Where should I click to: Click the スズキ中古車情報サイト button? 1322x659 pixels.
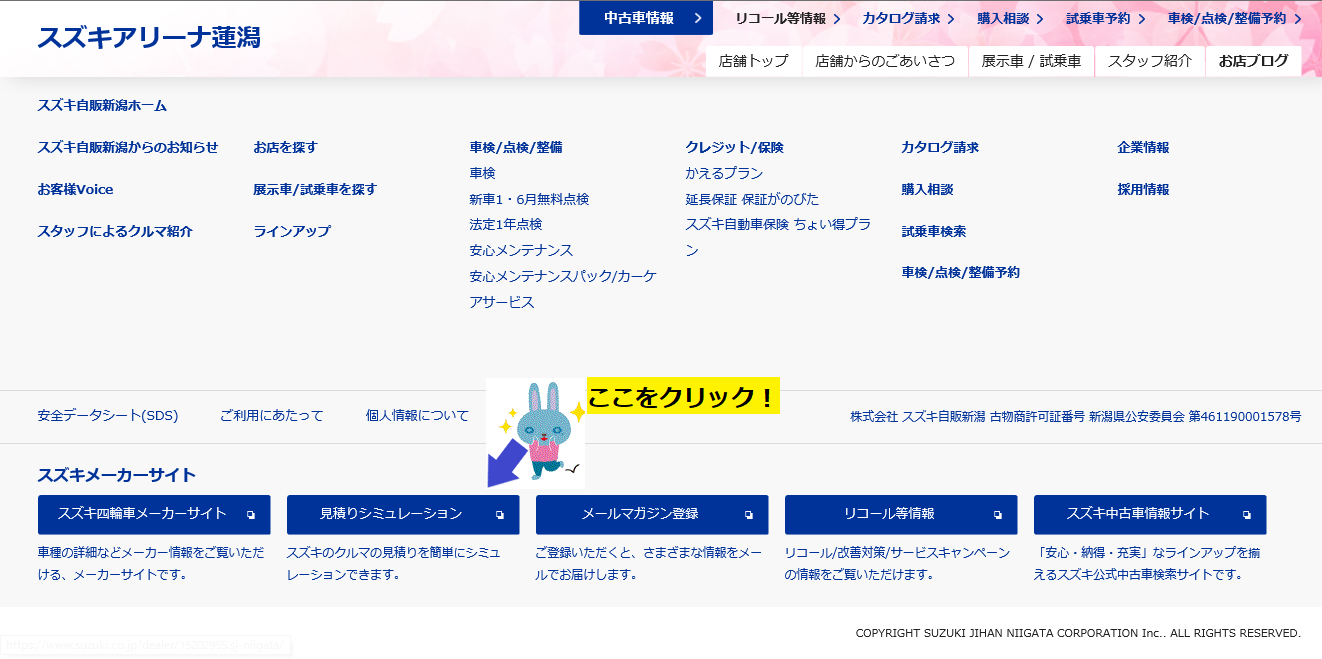[1150, 514]
